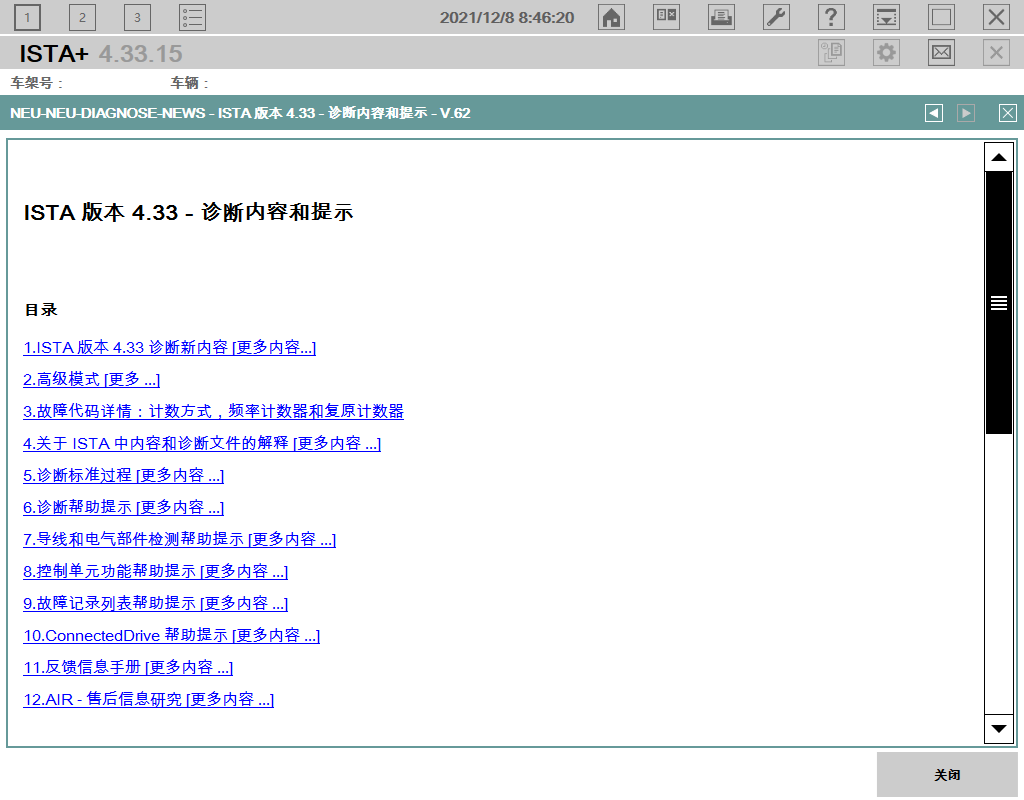Open link 1 ISTA 版本 4.33 诊断新内容
The width and height of the screenshot is (1024, 800).
[169, 347]
